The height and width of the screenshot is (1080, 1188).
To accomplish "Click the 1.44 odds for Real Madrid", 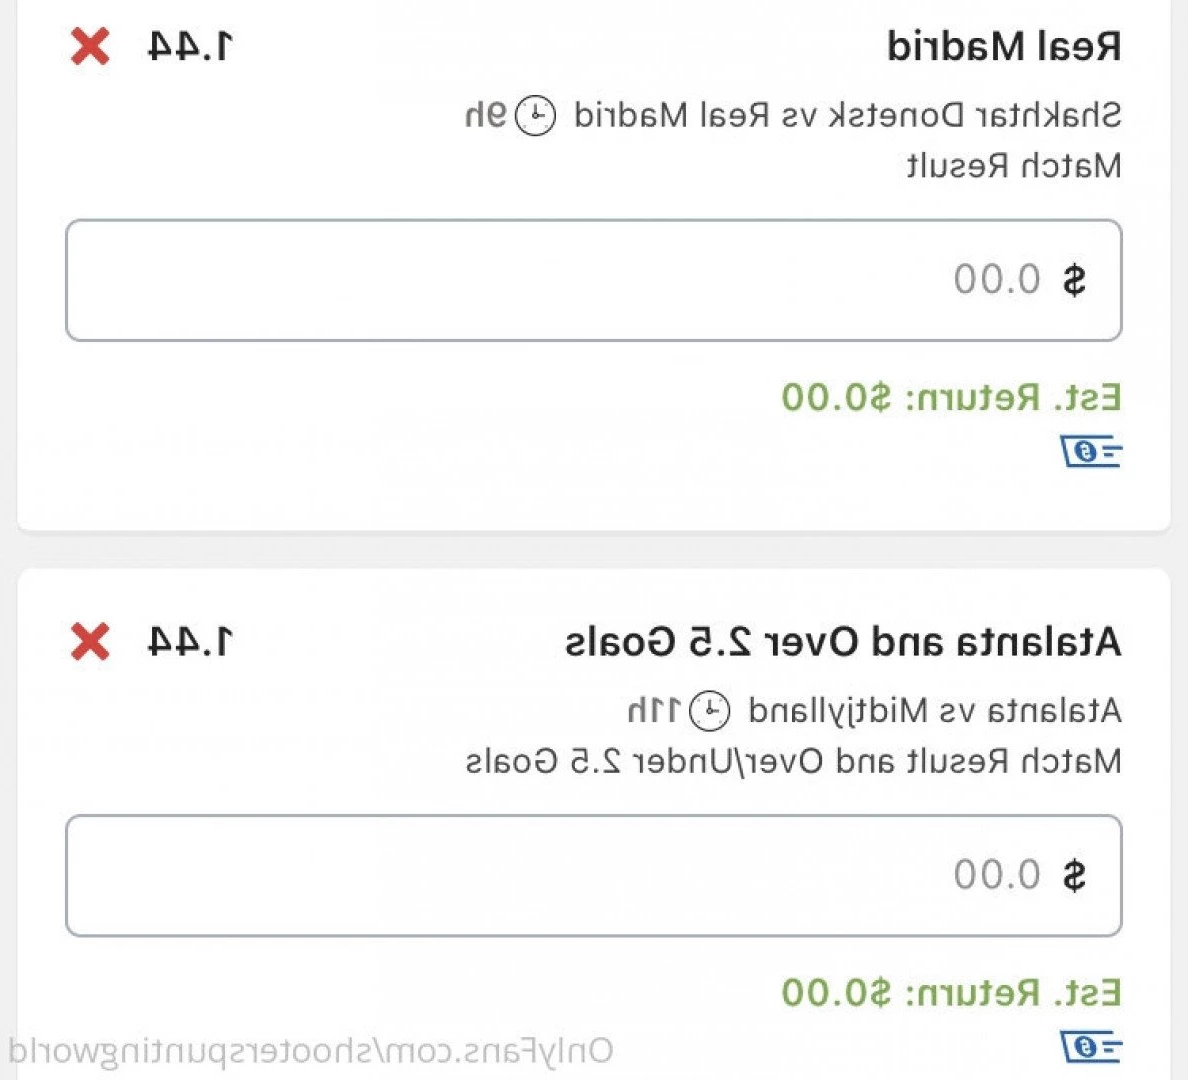I will coord(190,47).
